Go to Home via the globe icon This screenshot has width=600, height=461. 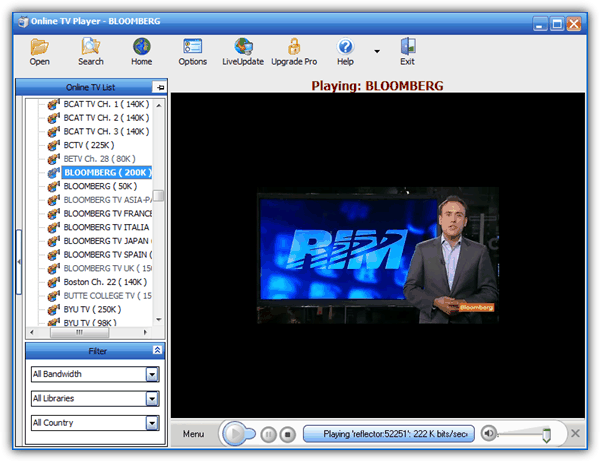coord(142,52)
